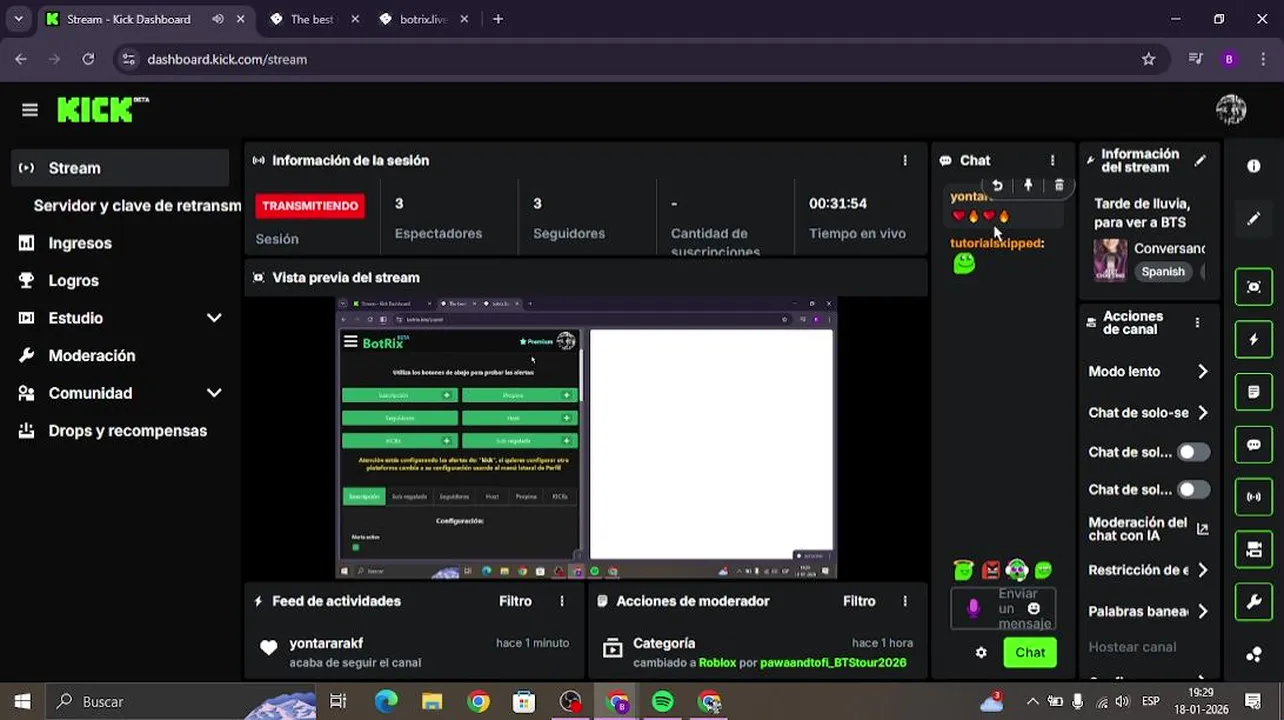Image resolution: width=1284 pixels, height=720 pixels.
Task: Toggle lightning activity feed icon in right rail
Action: coord(1254,340)
